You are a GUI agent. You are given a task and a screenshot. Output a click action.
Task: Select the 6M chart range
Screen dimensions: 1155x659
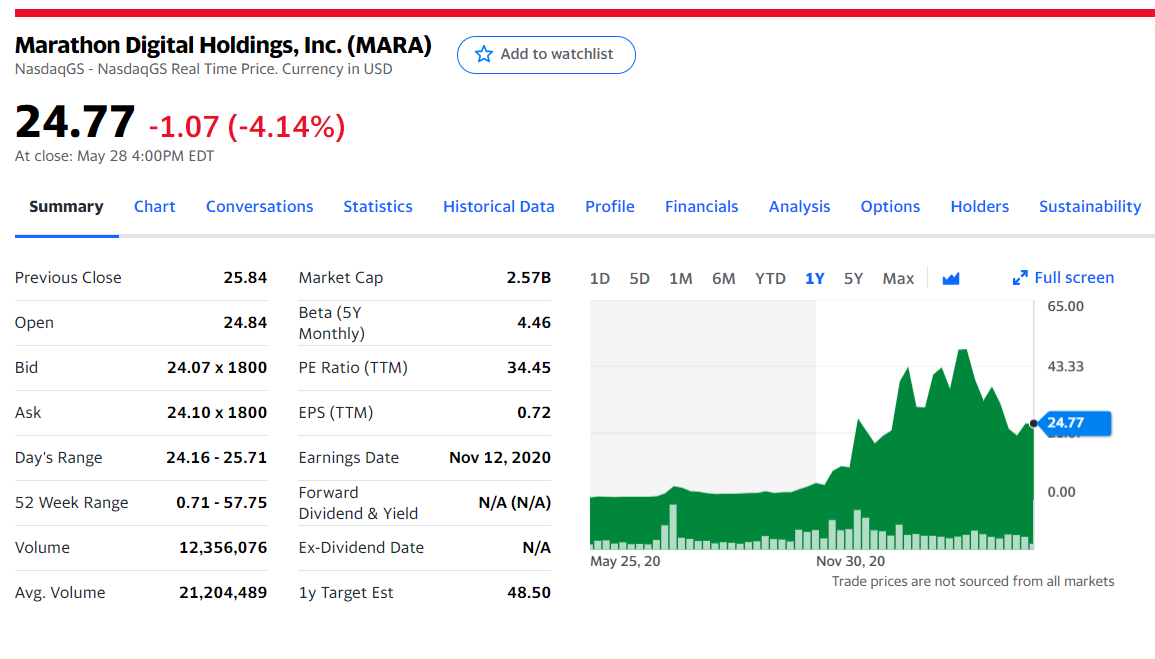(x=723, y=278)
